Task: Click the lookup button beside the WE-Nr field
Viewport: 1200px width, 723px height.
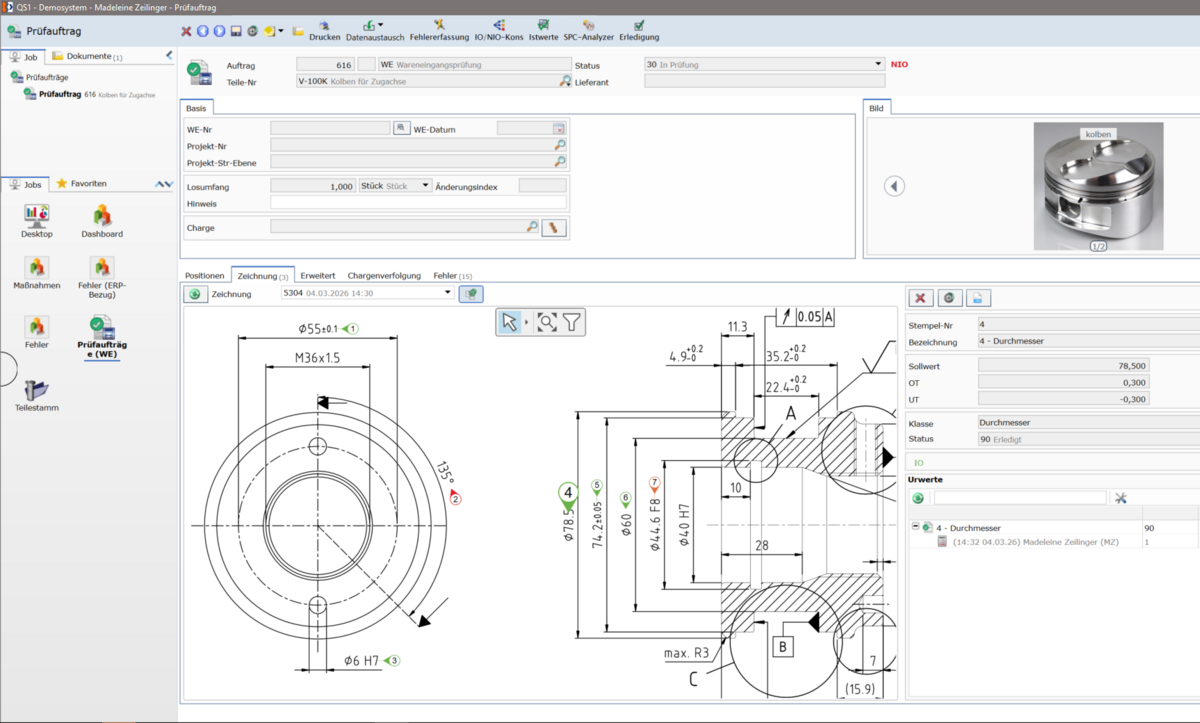Action: (402, 128)
